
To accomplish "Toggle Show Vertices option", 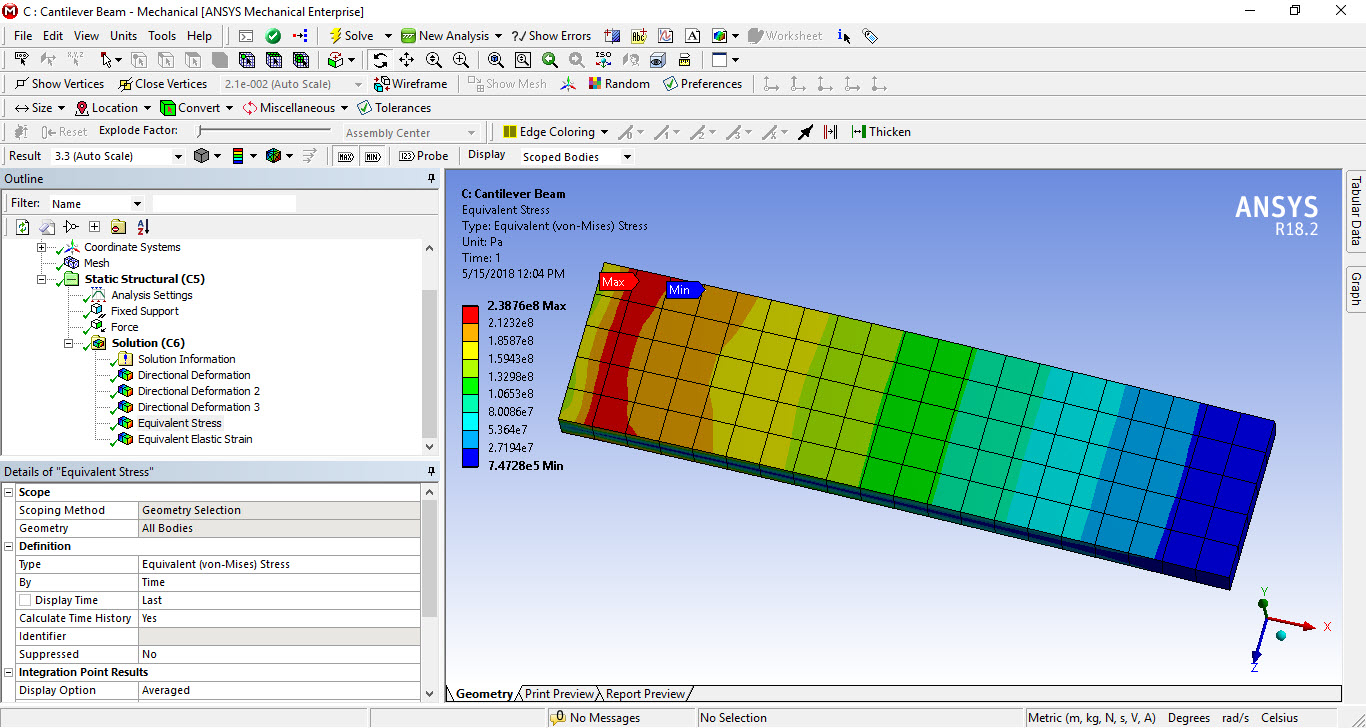I will [60, 84].
